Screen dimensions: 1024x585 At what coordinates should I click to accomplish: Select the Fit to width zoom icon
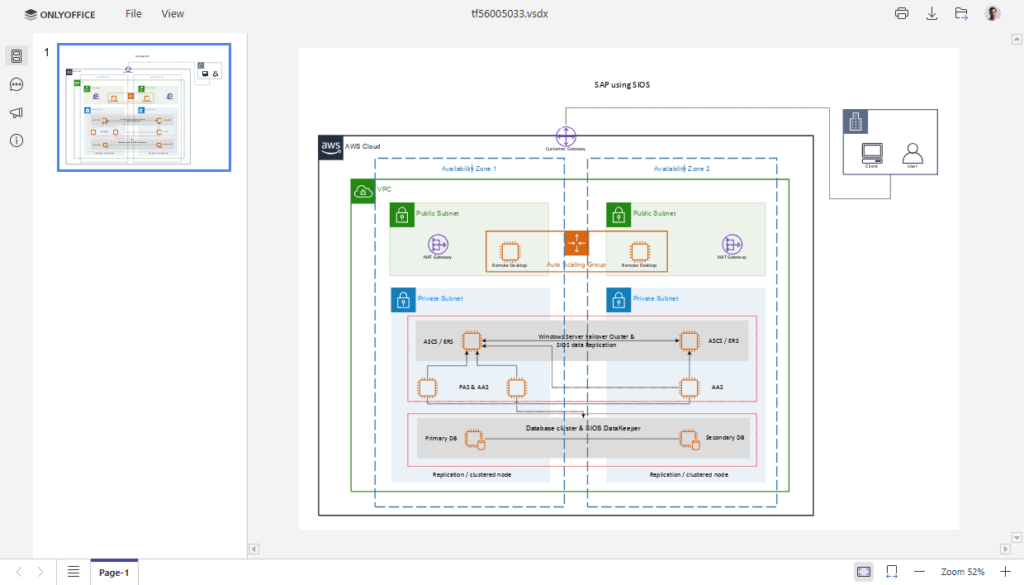click(x=891, y=571)
